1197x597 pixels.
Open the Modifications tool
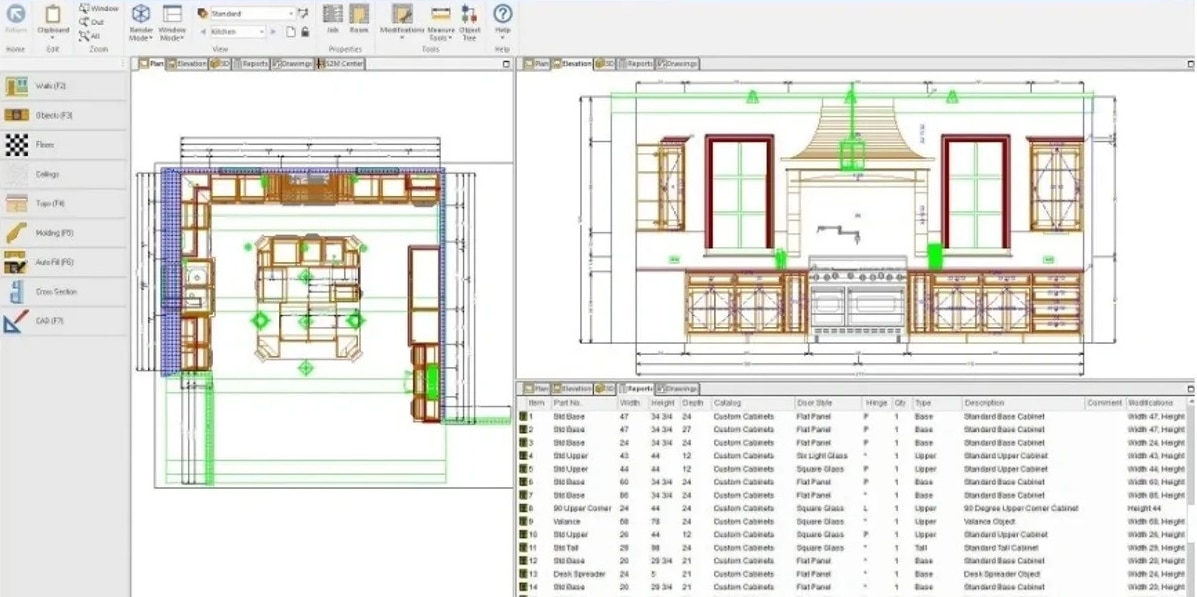402,20
